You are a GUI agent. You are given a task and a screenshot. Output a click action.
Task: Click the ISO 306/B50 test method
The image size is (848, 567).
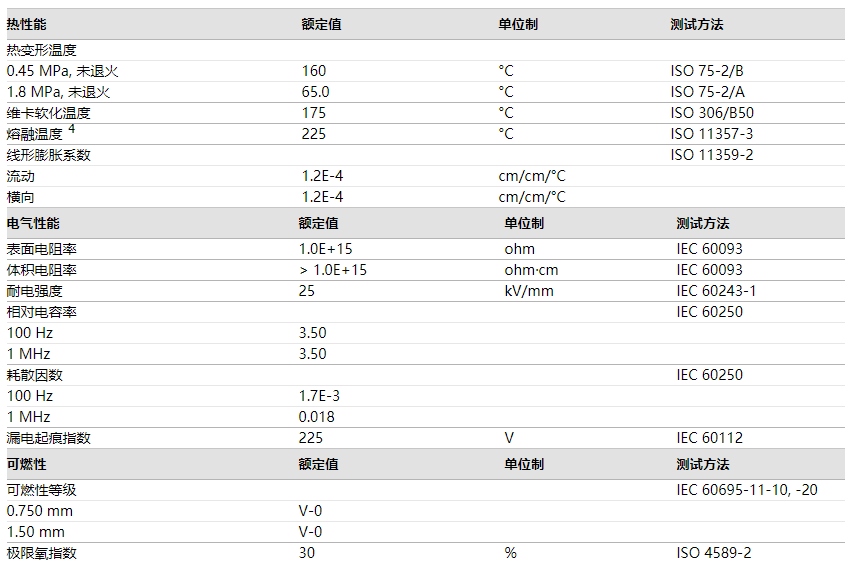pyautogui.click(x=712, y=113)
